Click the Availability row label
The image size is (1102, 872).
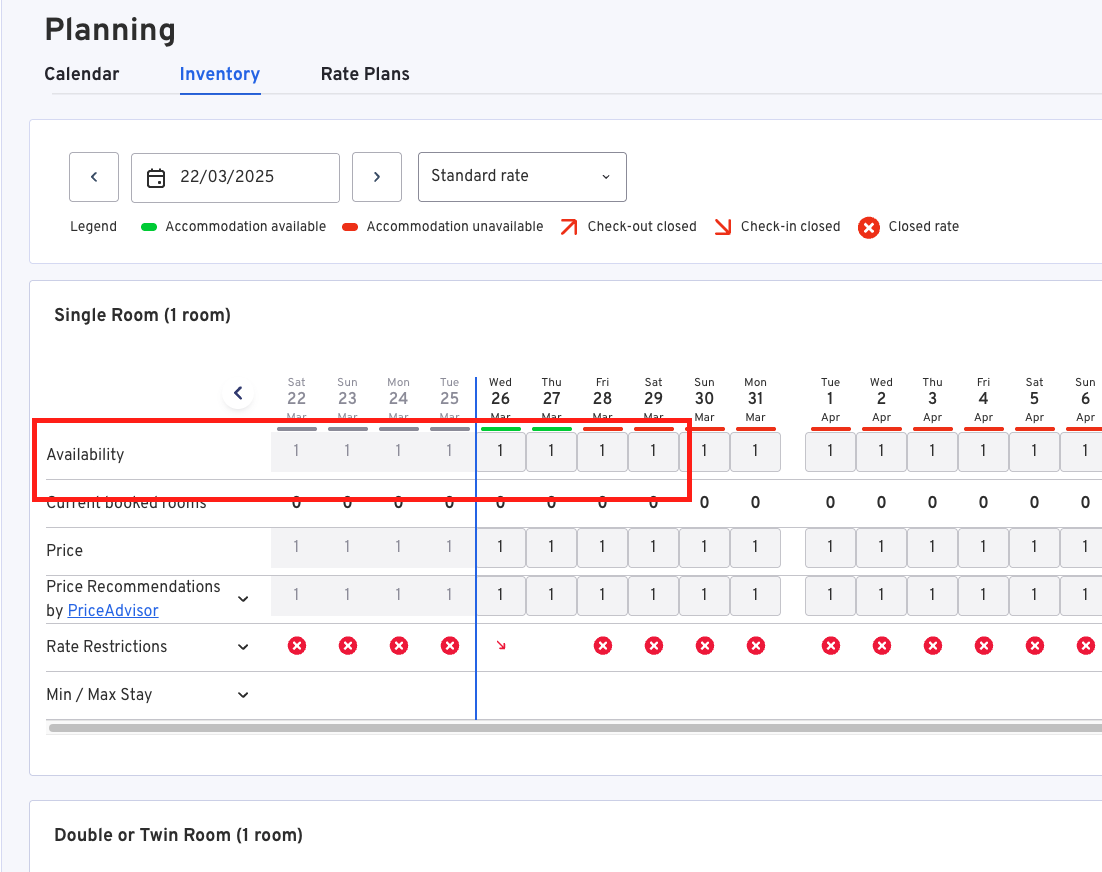point(85,455)
